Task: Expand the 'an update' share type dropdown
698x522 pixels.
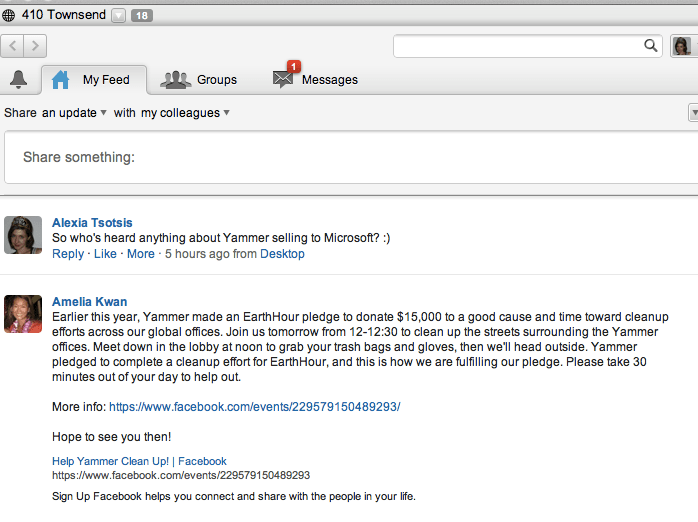Action: tap(75, 113)
